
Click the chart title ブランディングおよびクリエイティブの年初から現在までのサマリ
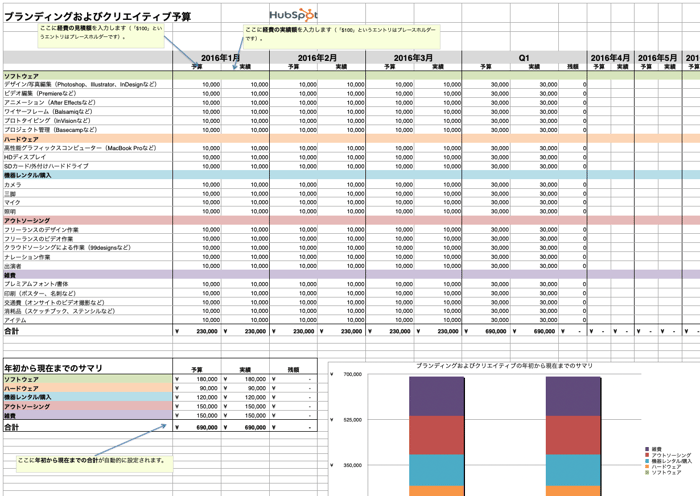[504, 366]
